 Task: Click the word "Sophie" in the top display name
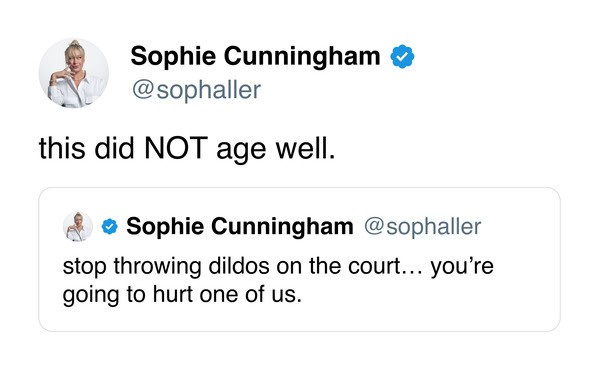tap(173, 57)
